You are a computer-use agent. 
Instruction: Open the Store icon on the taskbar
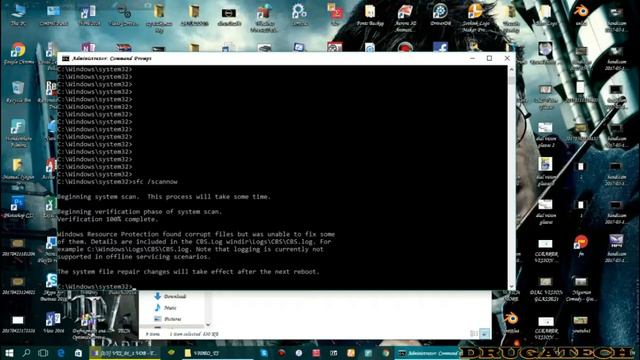78,353
